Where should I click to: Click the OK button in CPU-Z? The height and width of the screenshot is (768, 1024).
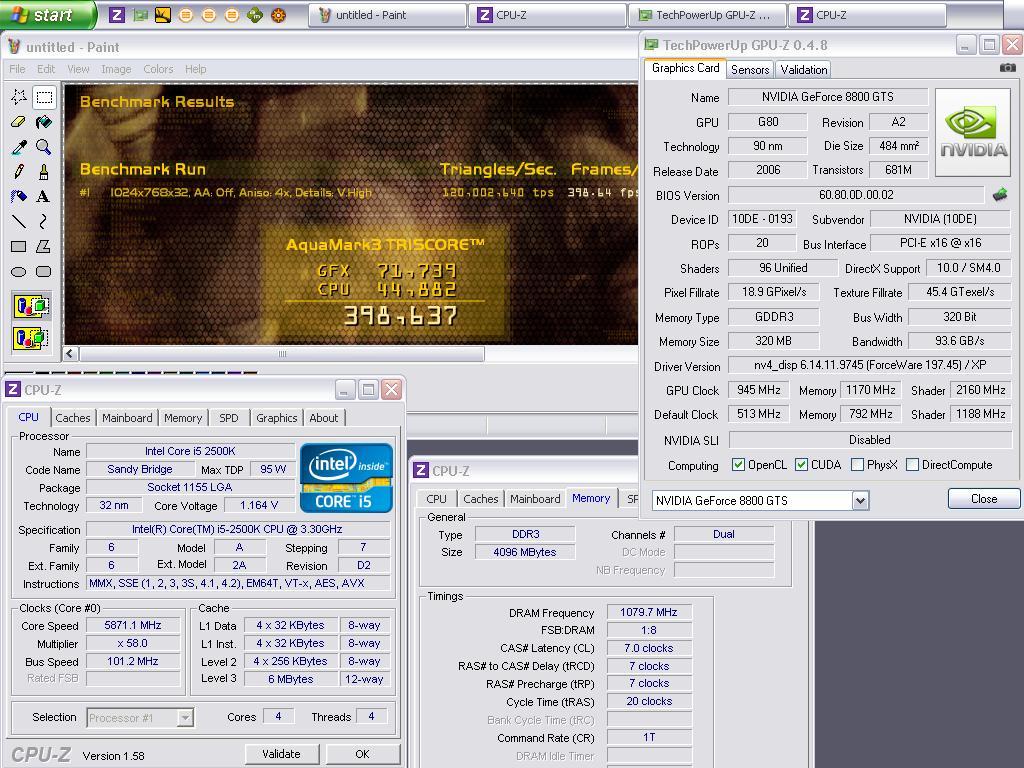point(362,754)
